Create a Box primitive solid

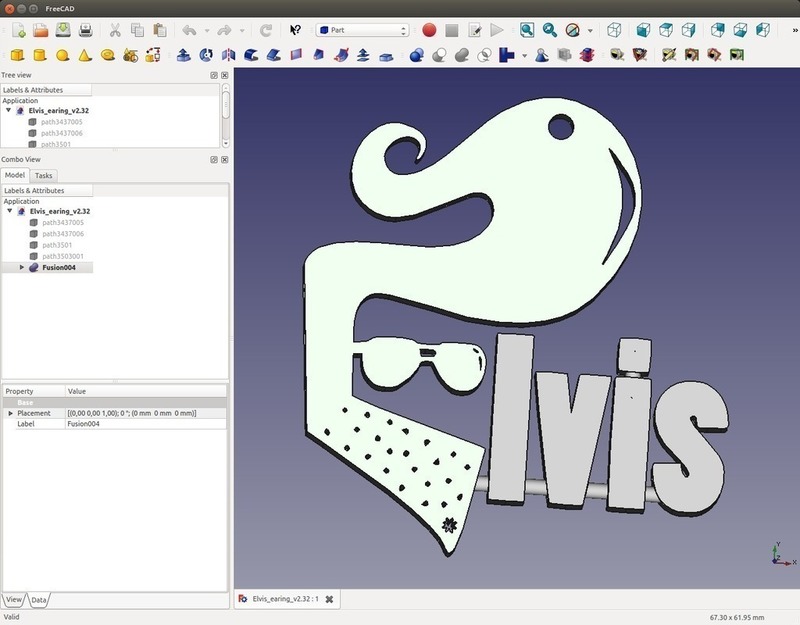pos(17,55)
